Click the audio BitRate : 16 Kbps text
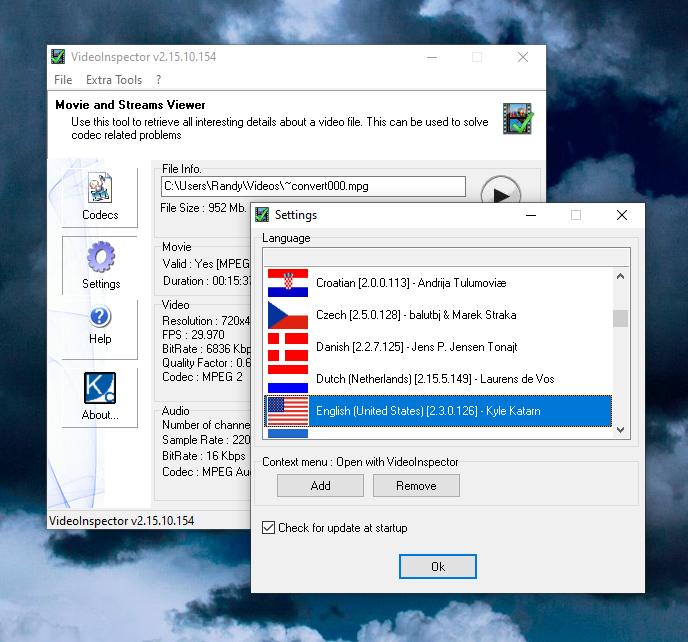 (x=204, y=456)
